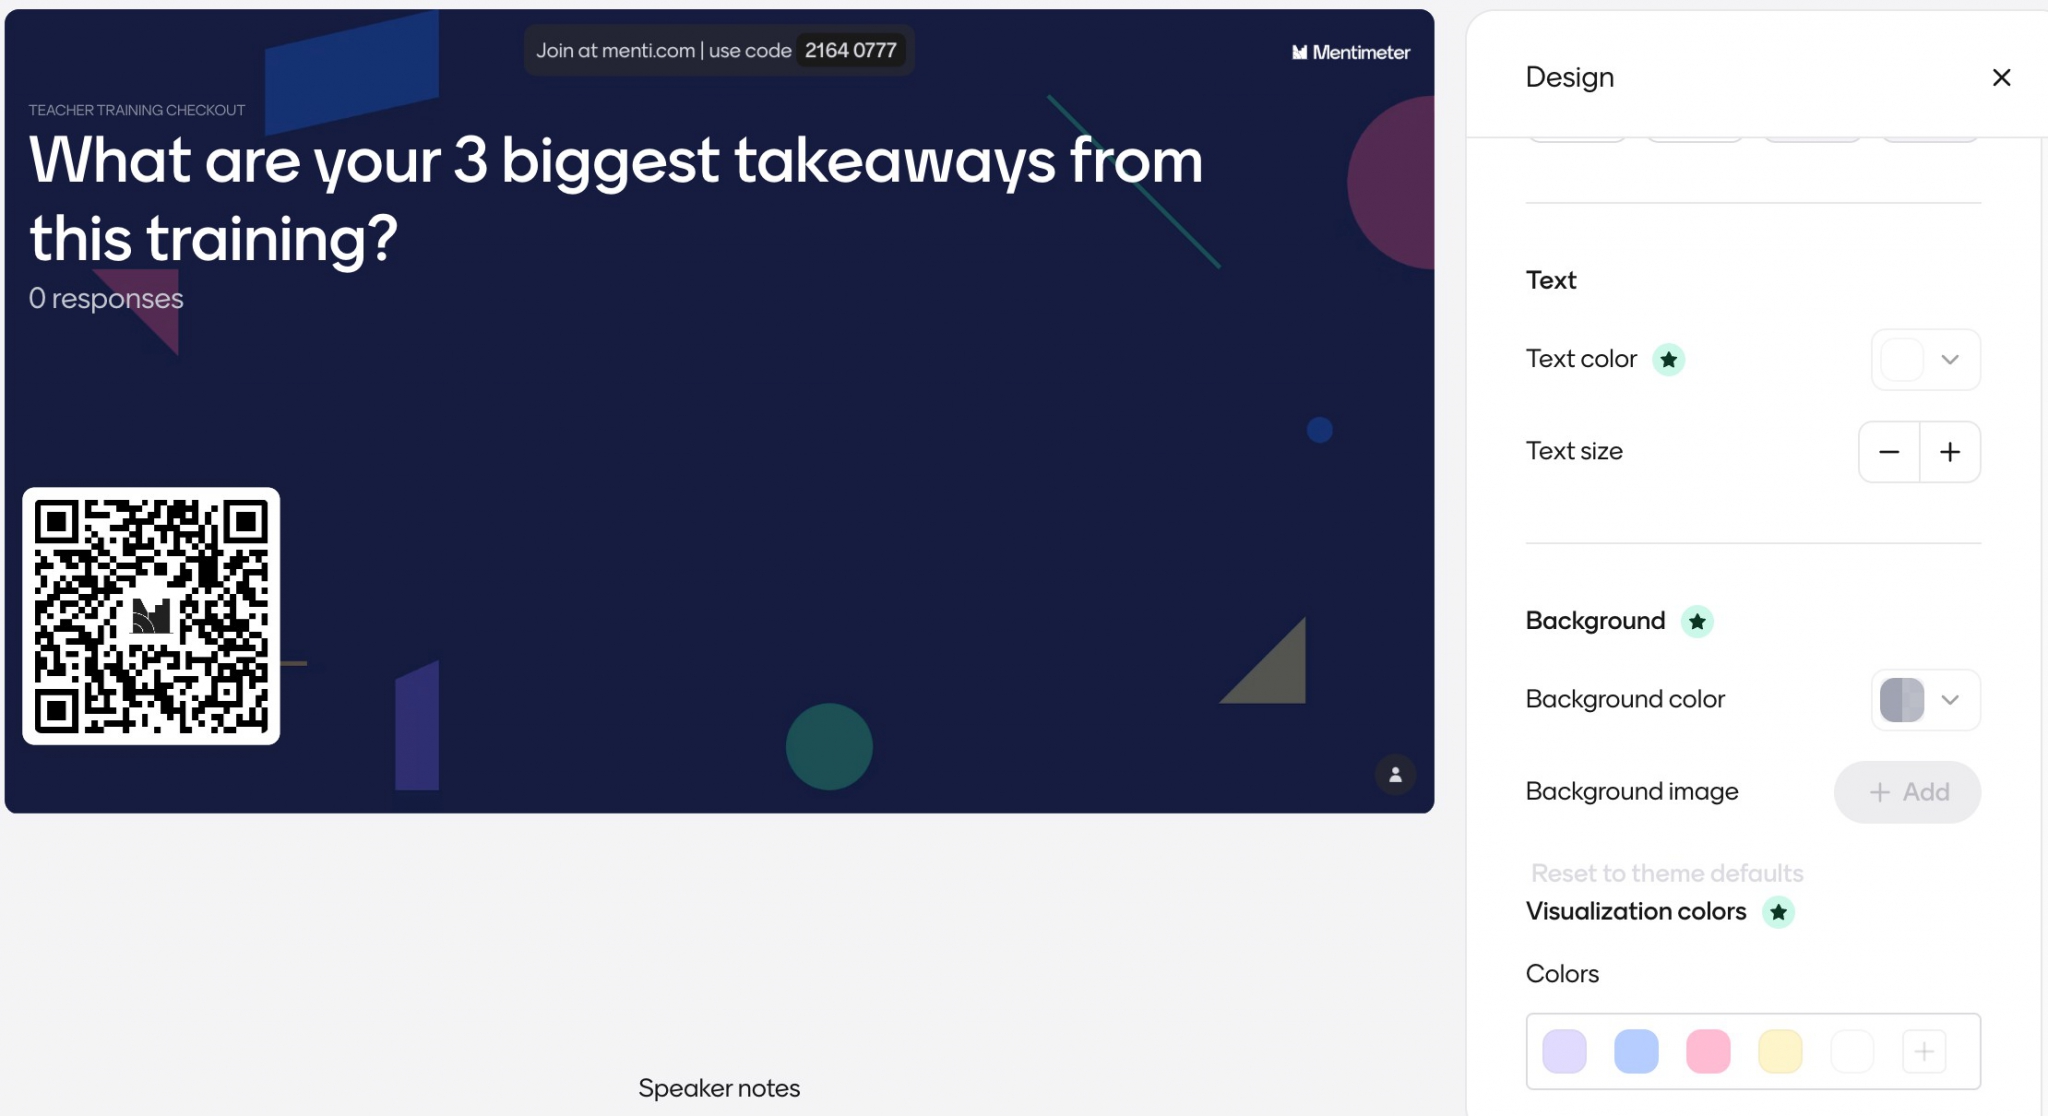Close the Design panel
2048x1116 pixels.
tap(2001, 78)
